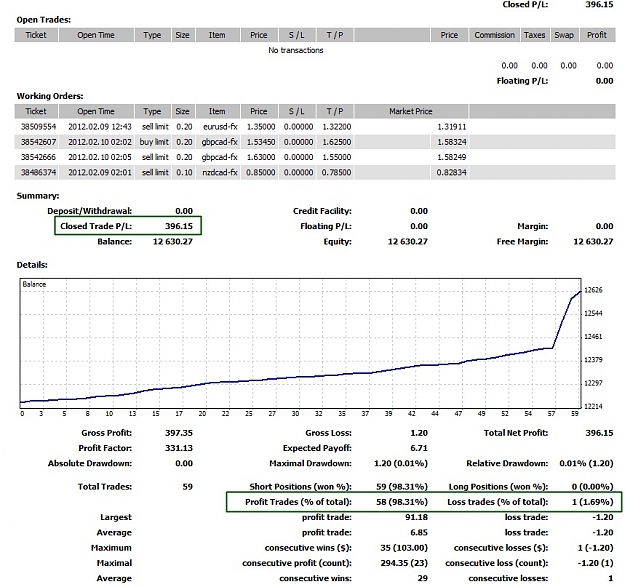Select ticket number 38509554
The width and height of the screenshot is (625, 587).
point(38,127)
